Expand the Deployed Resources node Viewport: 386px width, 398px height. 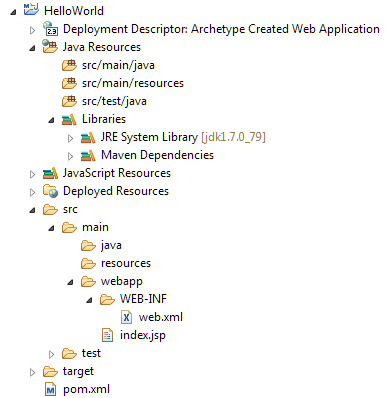32,192
